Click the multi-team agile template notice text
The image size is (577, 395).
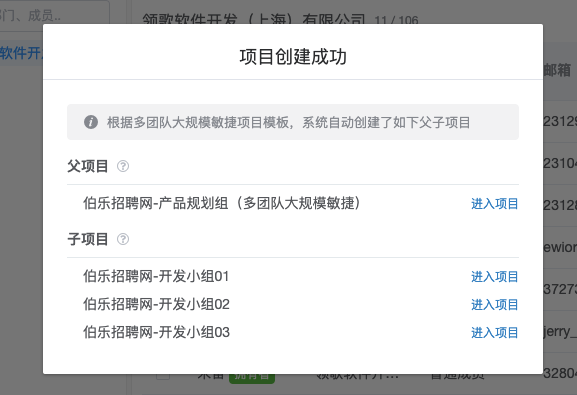point(288,122)
